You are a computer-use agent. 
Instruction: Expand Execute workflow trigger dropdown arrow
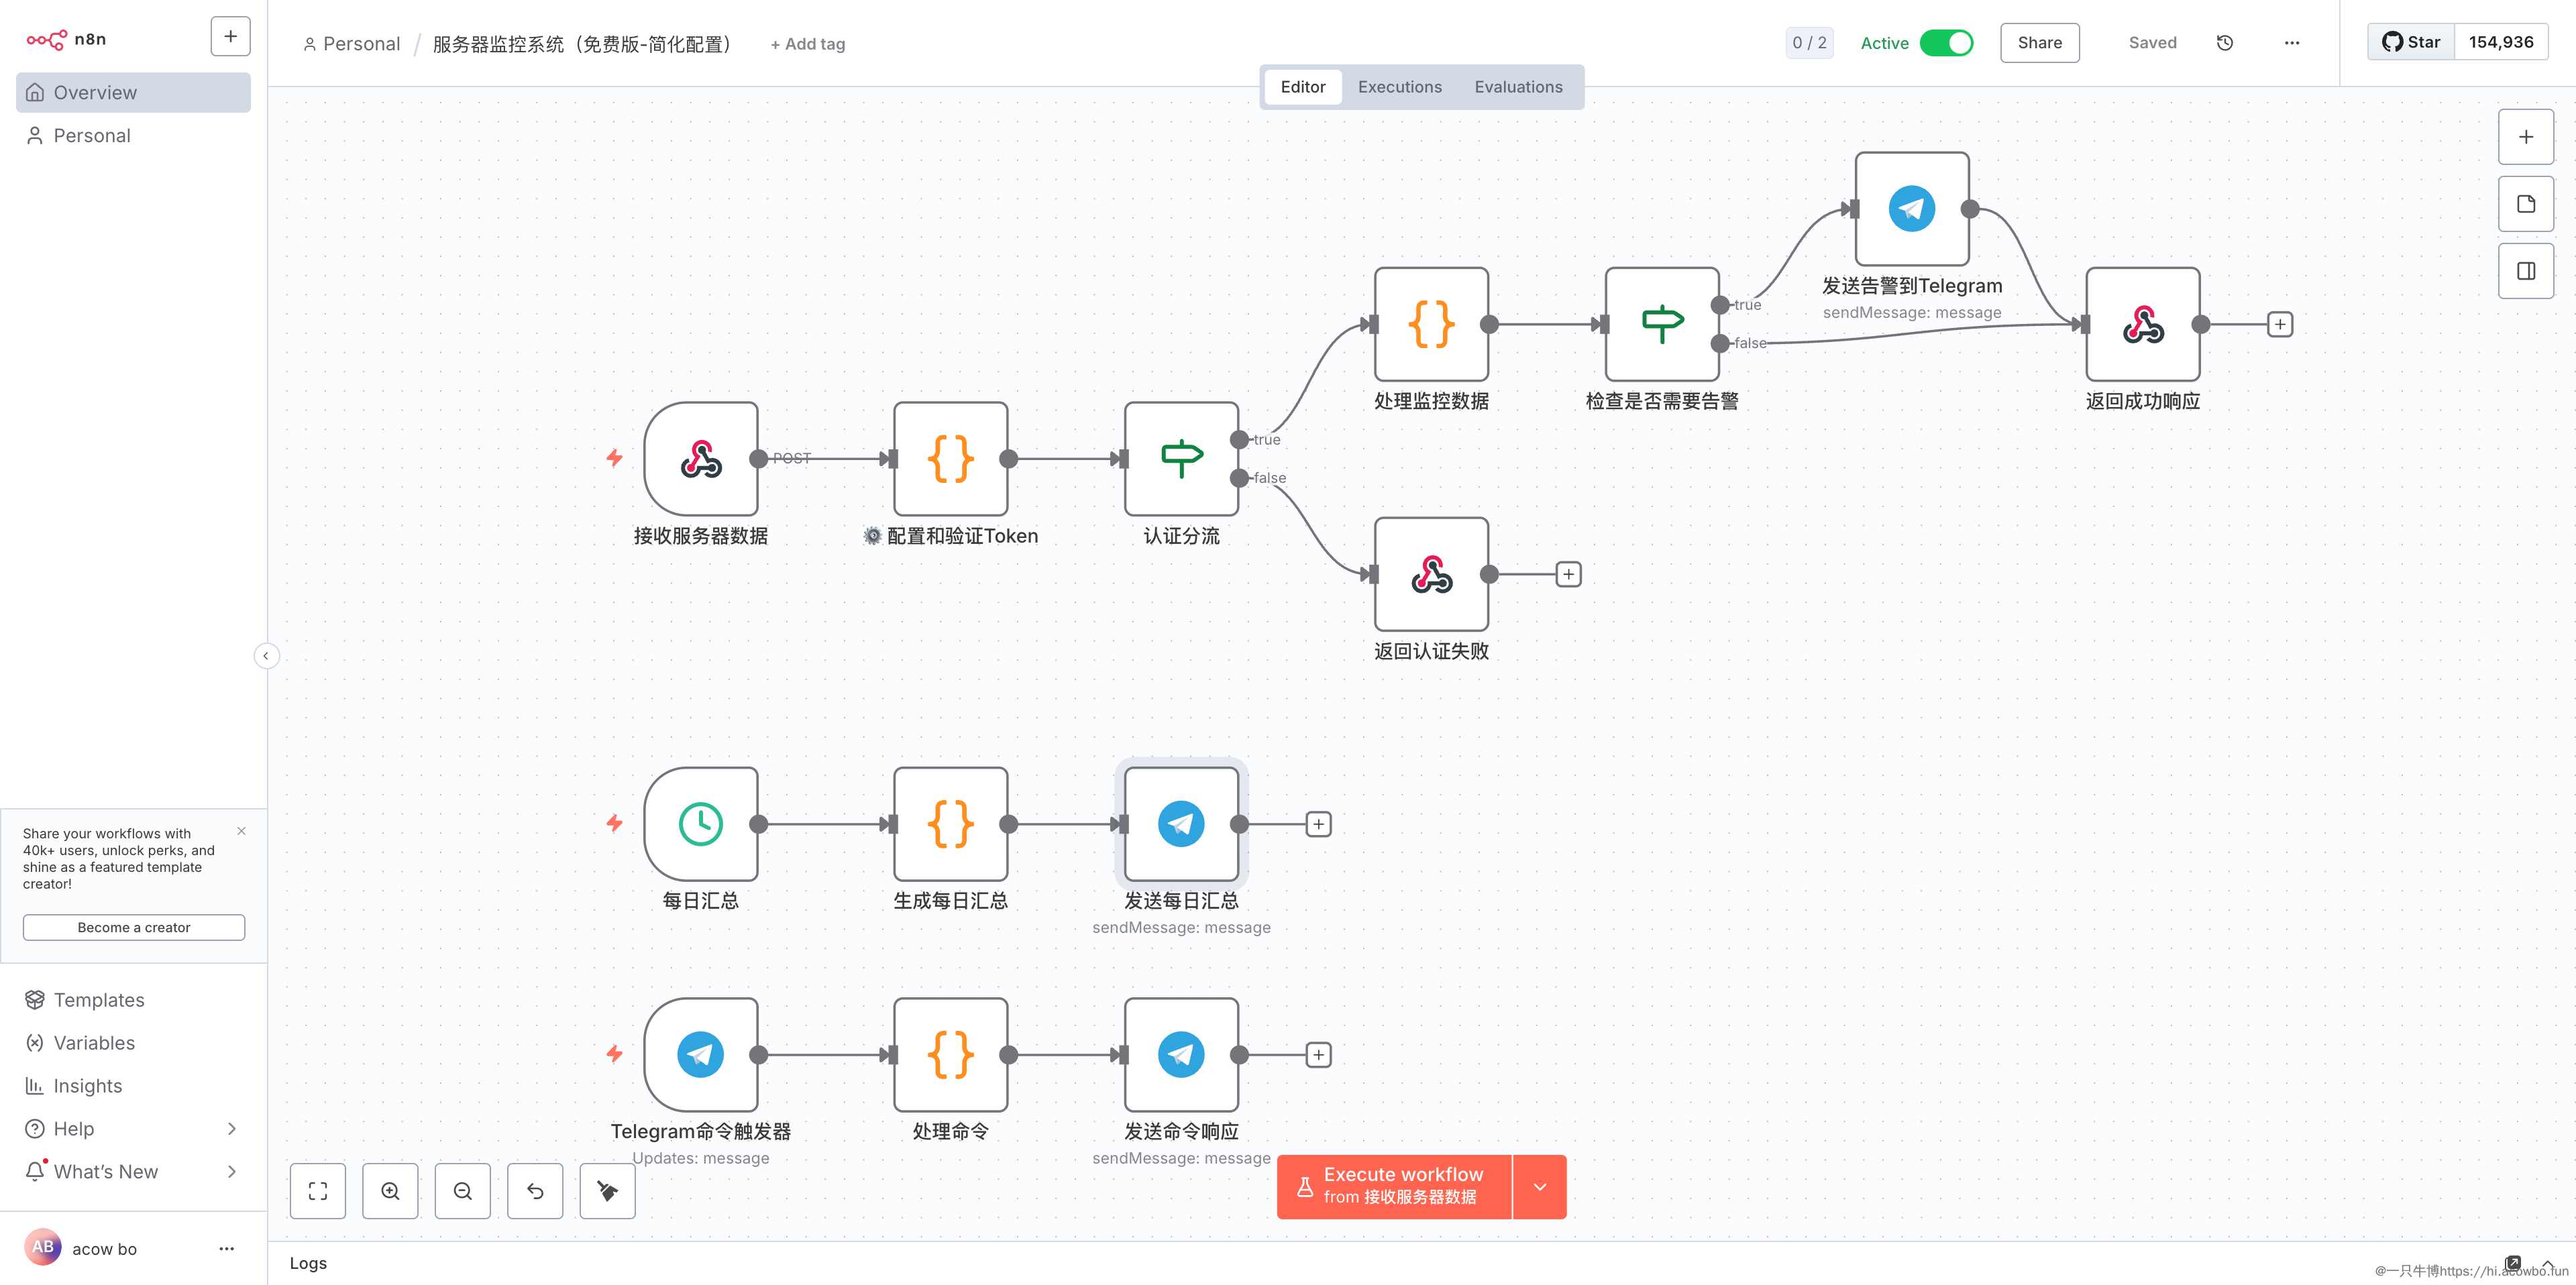pyautogui.click(x=1539, y=1187)
